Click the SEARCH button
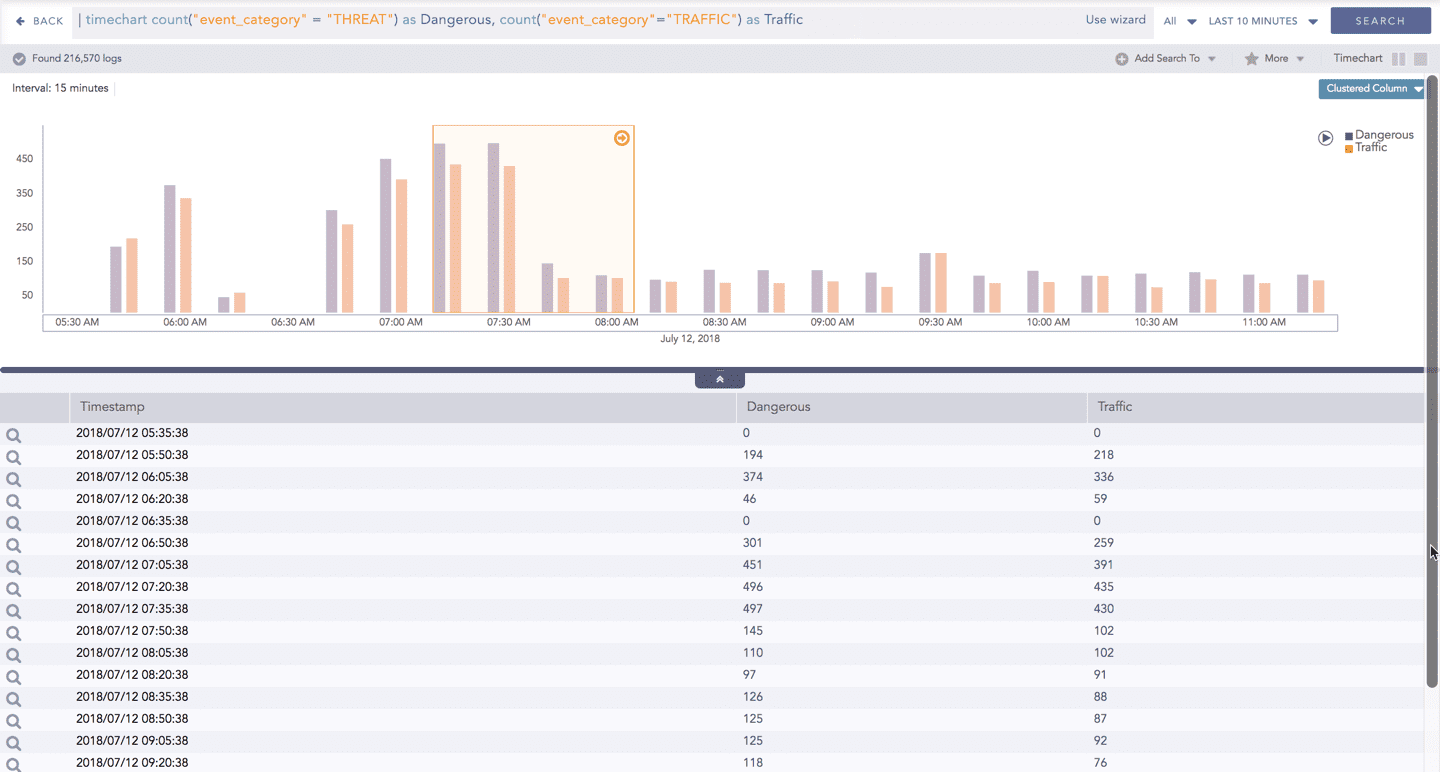The image size is (1440, 772). pos(1380,21)
